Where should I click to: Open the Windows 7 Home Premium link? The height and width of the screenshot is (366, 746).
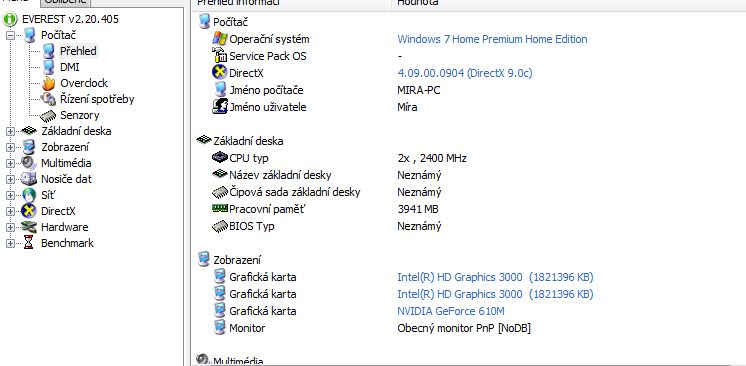(492, 39)
